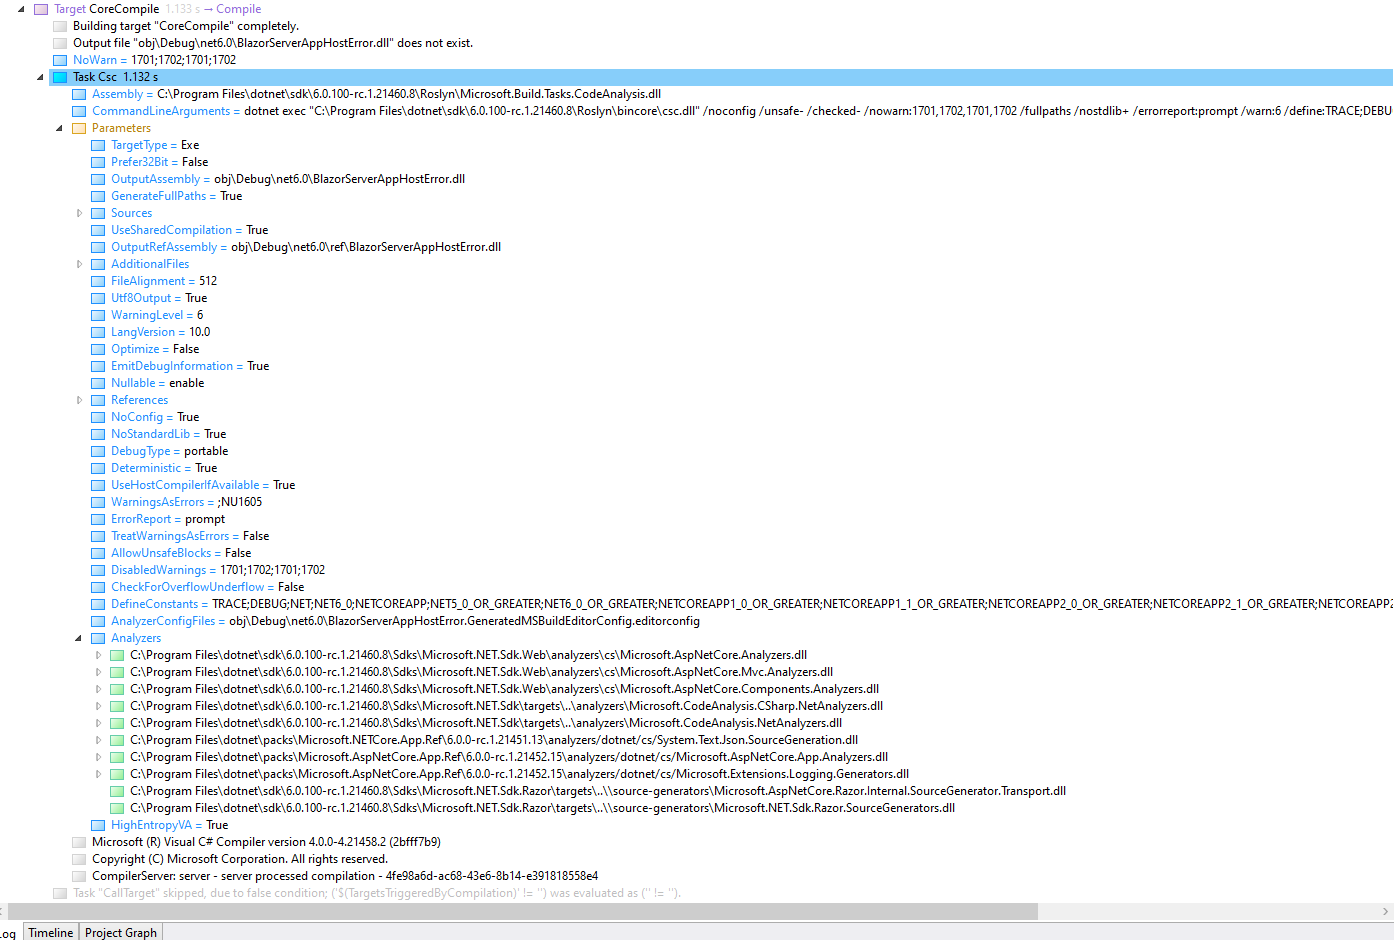This screenshot has width=1394, height=940.
Task: Click the NoWarn item icon
Action: (60, 59)
